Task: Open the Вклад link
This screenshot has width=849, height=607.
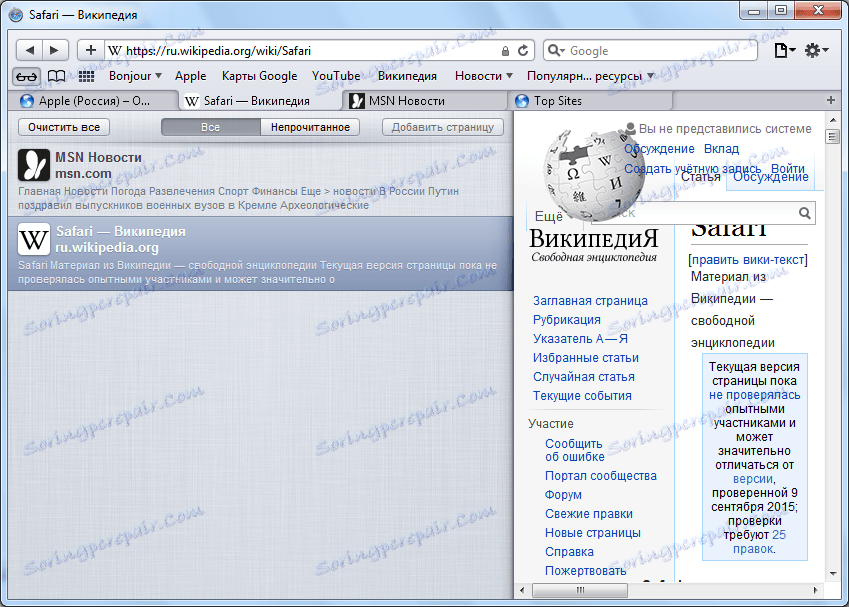Action: [721, 149]
